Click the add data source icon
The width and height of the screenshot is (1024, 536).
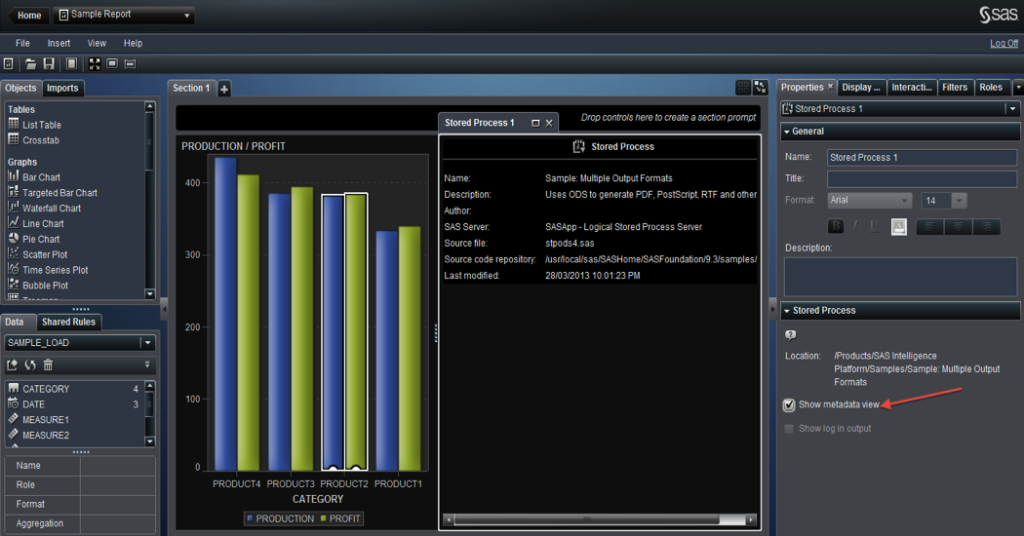tap(12, 365)
